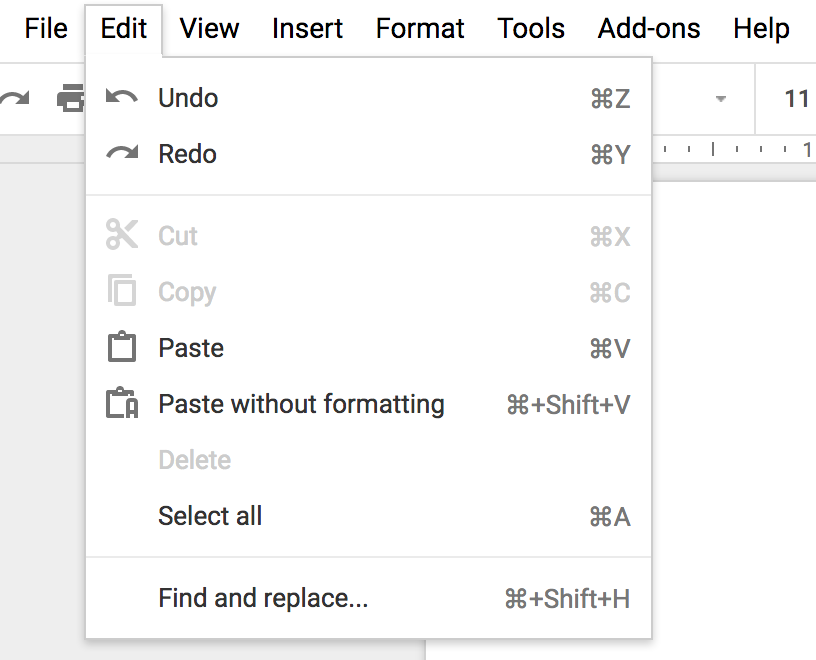Click the Paste clipboard icon
Screen dimensions: 816x660
(124, 348)
